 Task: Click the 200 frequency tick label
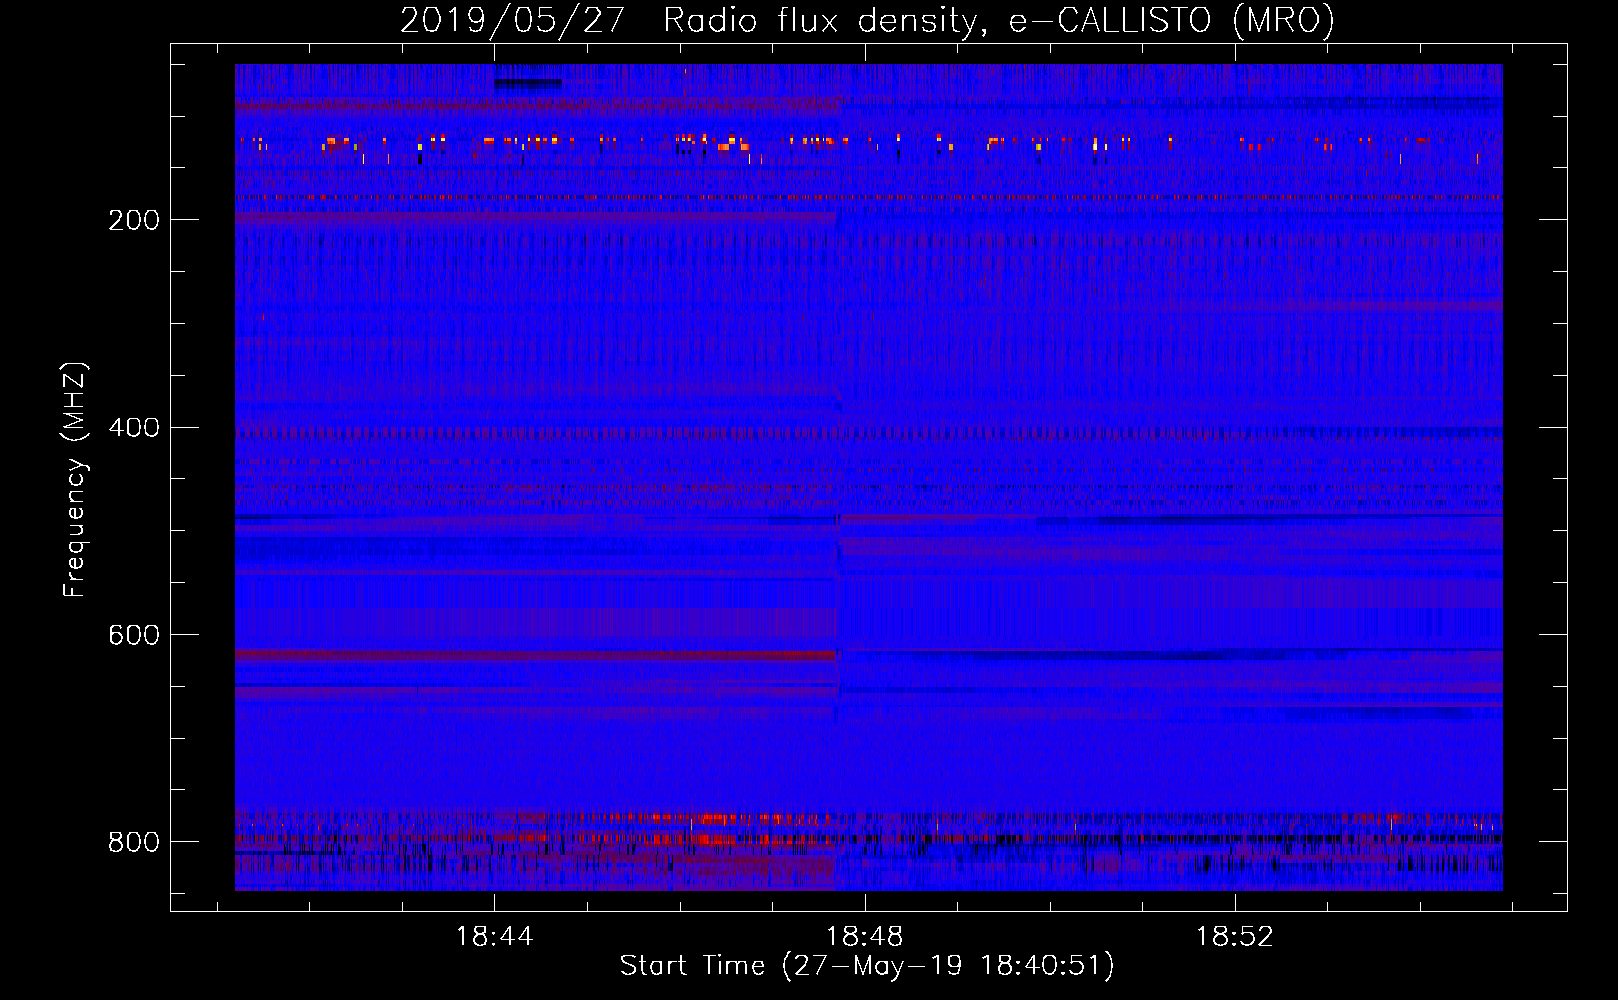coord(134,221)
